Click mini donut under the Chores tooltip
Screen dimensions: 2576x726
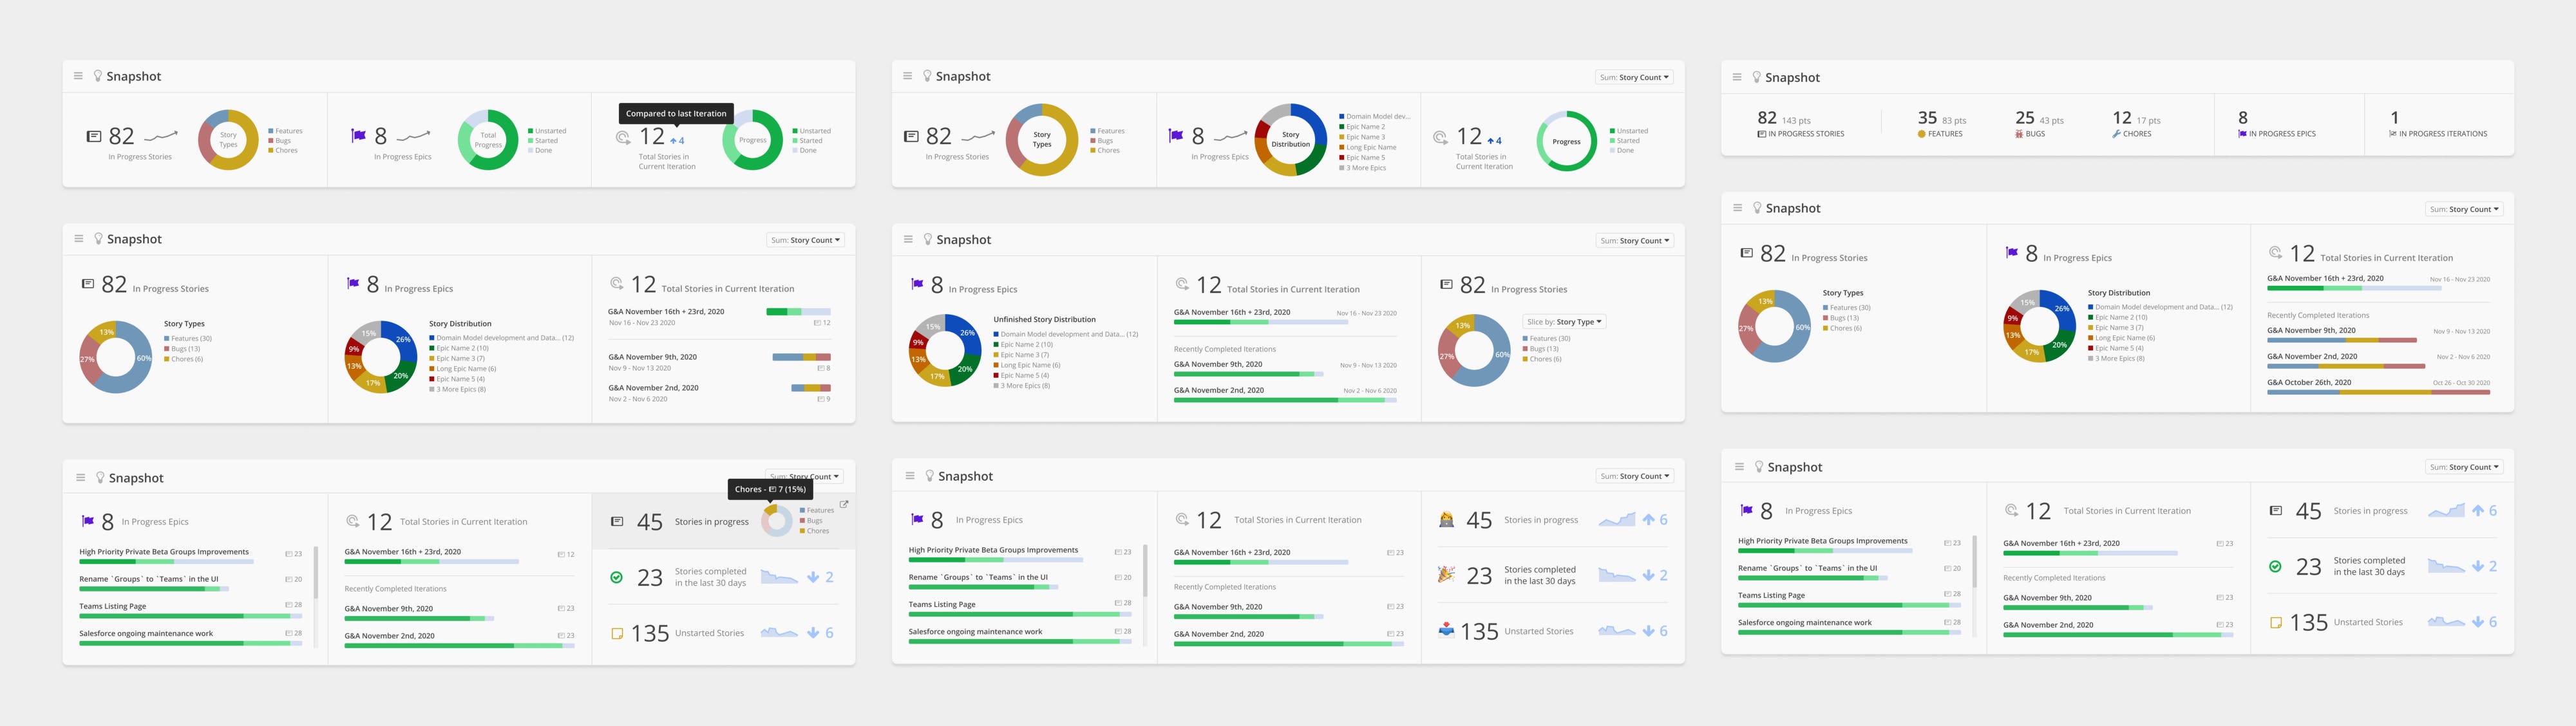pyautogui.click(x=777, y=520)
